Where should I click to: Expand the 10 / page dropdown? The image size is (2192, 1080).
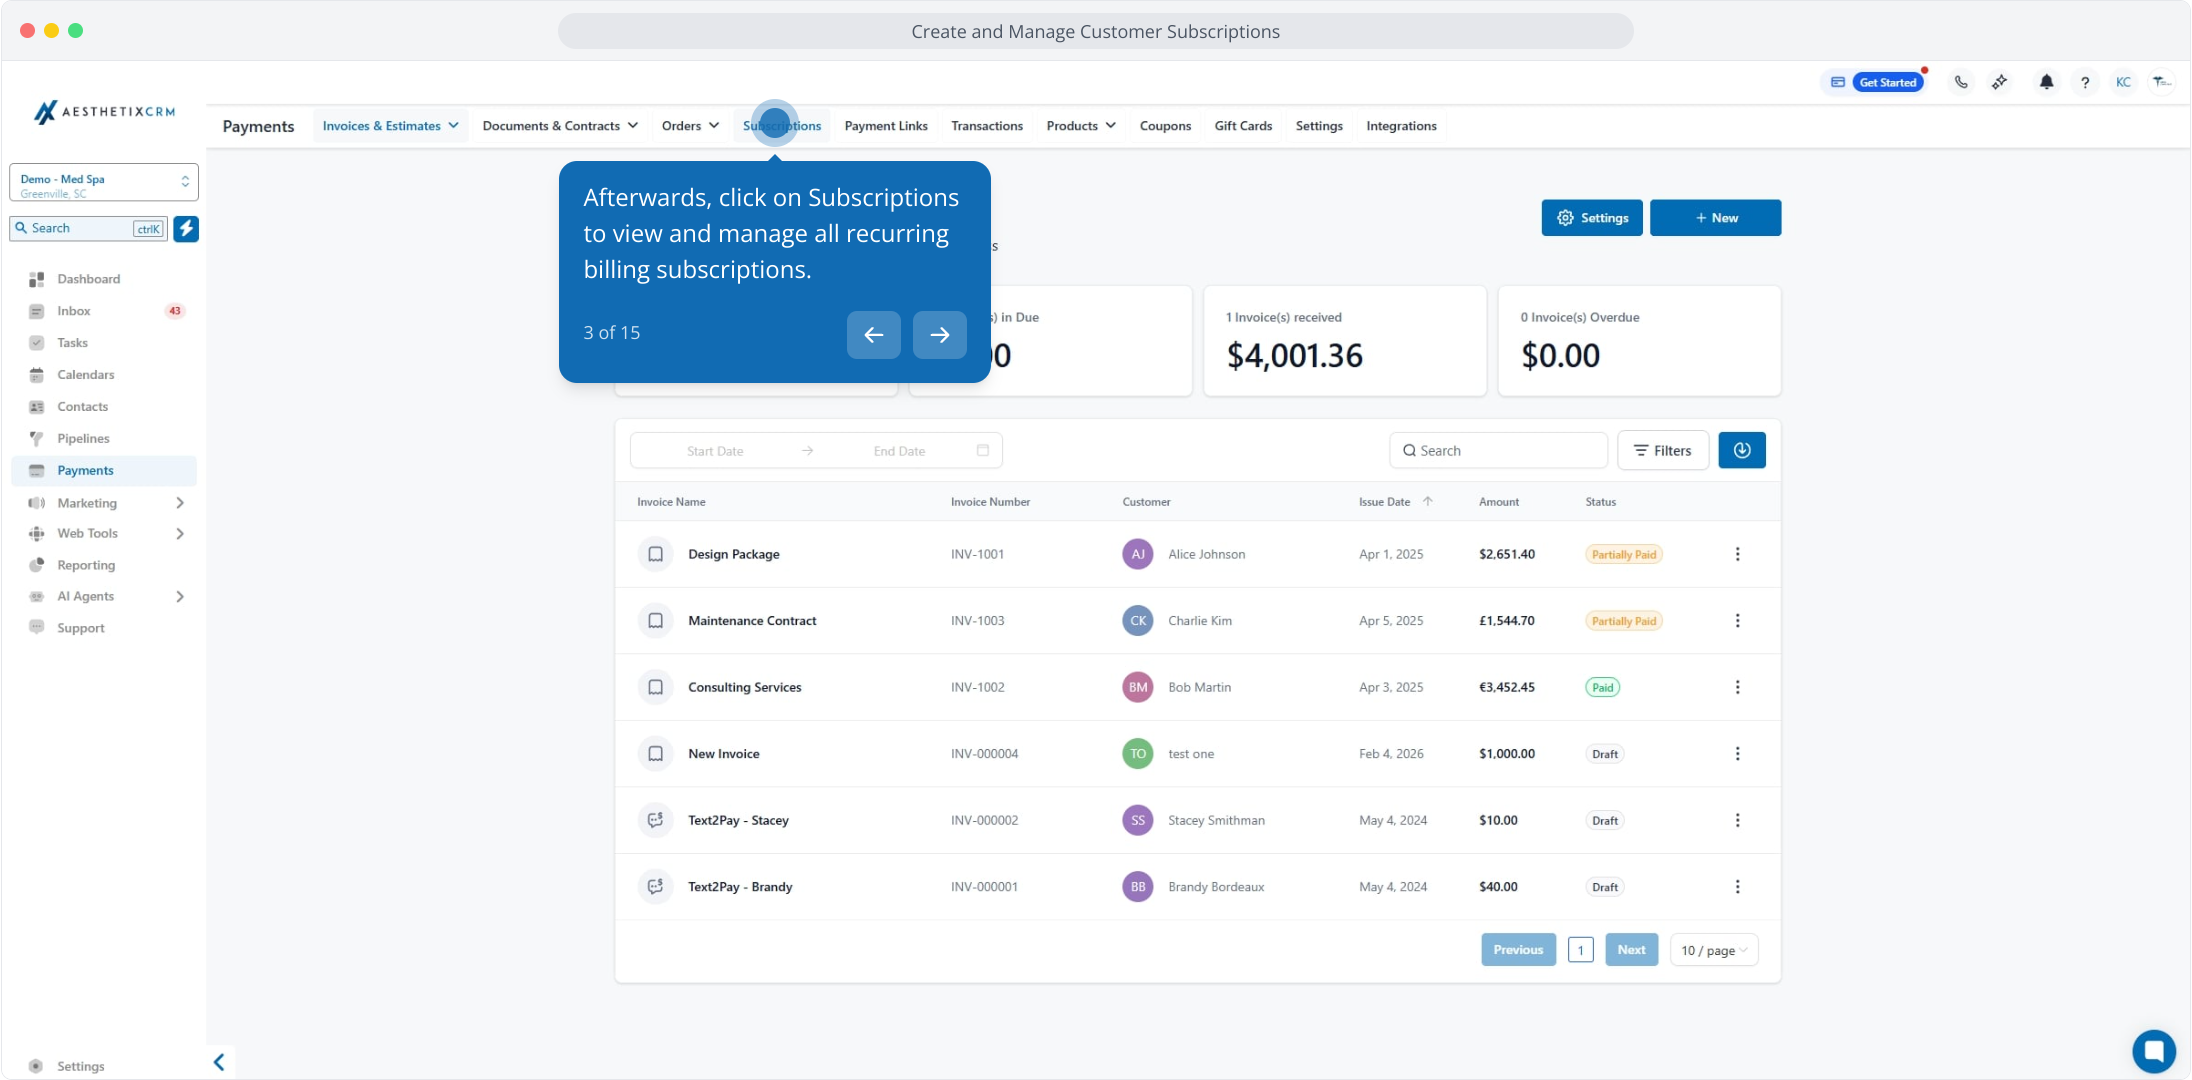1713,951
